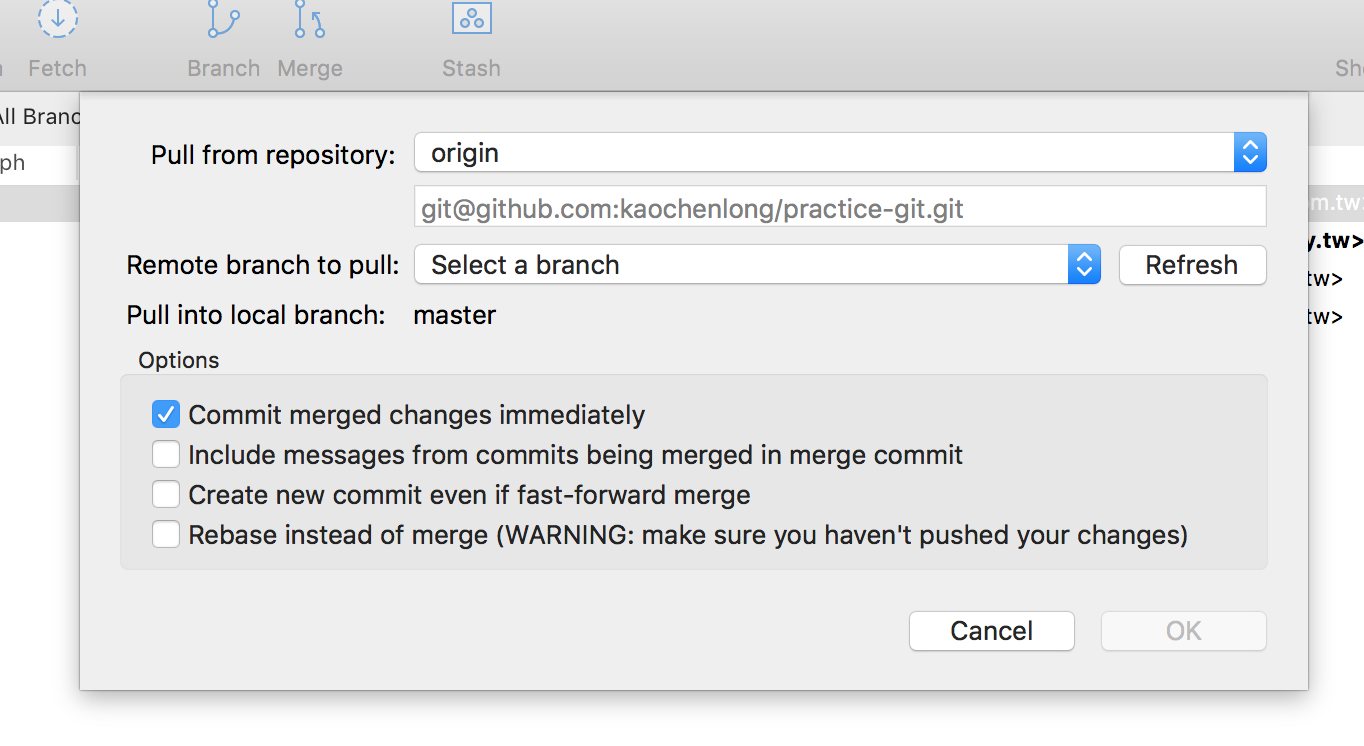
Task: Uncheck Commit merged changes immediately
Action: (x=166, y=415)
